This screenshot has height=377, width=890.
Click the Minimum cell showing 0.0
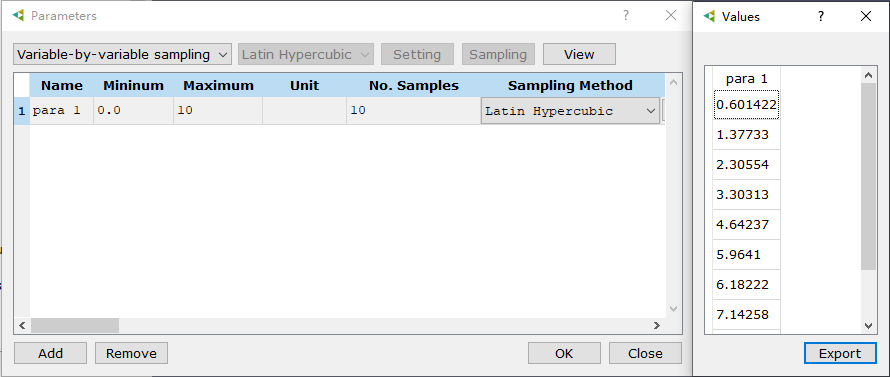tap(133, 111)
